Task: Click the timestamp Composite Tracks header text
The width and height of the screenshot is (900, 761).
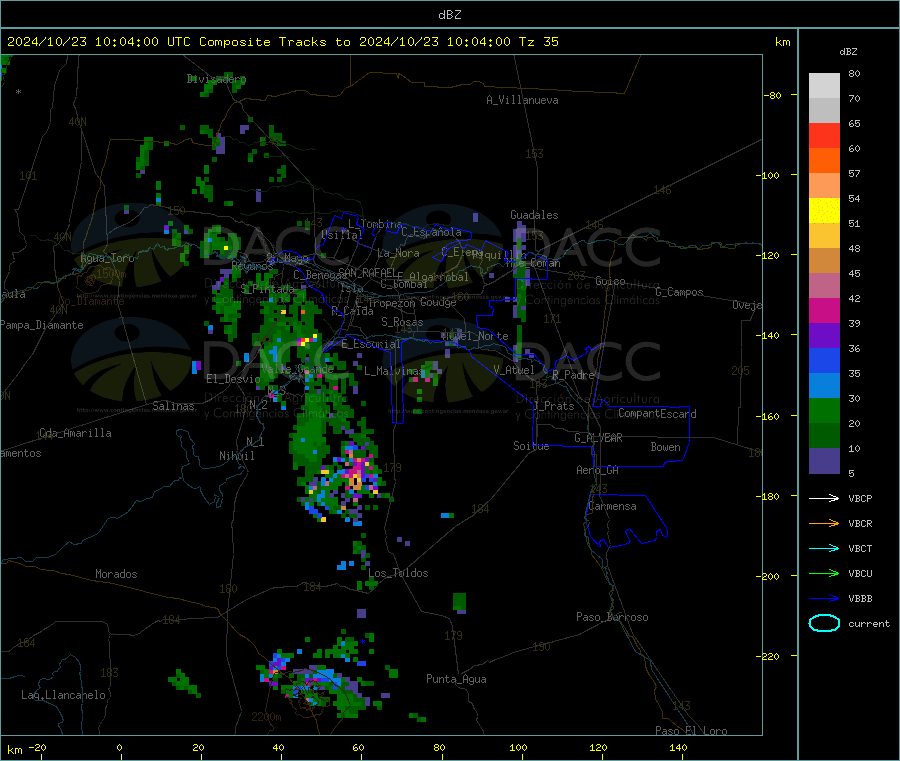Action: pyautogui.click(x=283, y=42)
